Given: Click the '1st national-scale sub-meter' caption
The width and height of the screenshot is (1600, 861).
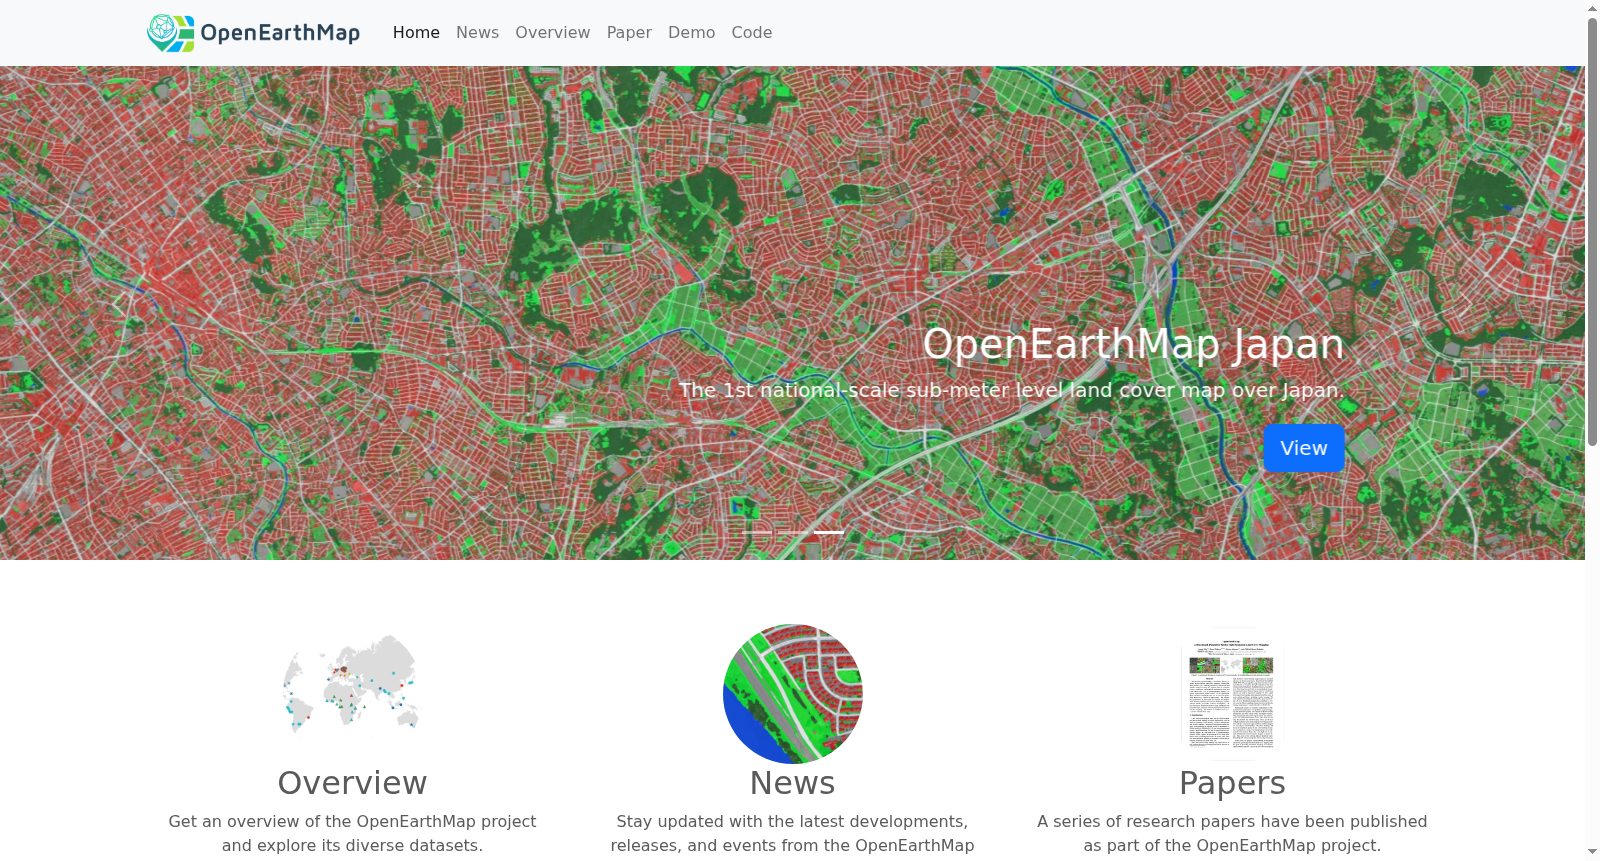Looking at the screenshot, I should [1011, 390].
